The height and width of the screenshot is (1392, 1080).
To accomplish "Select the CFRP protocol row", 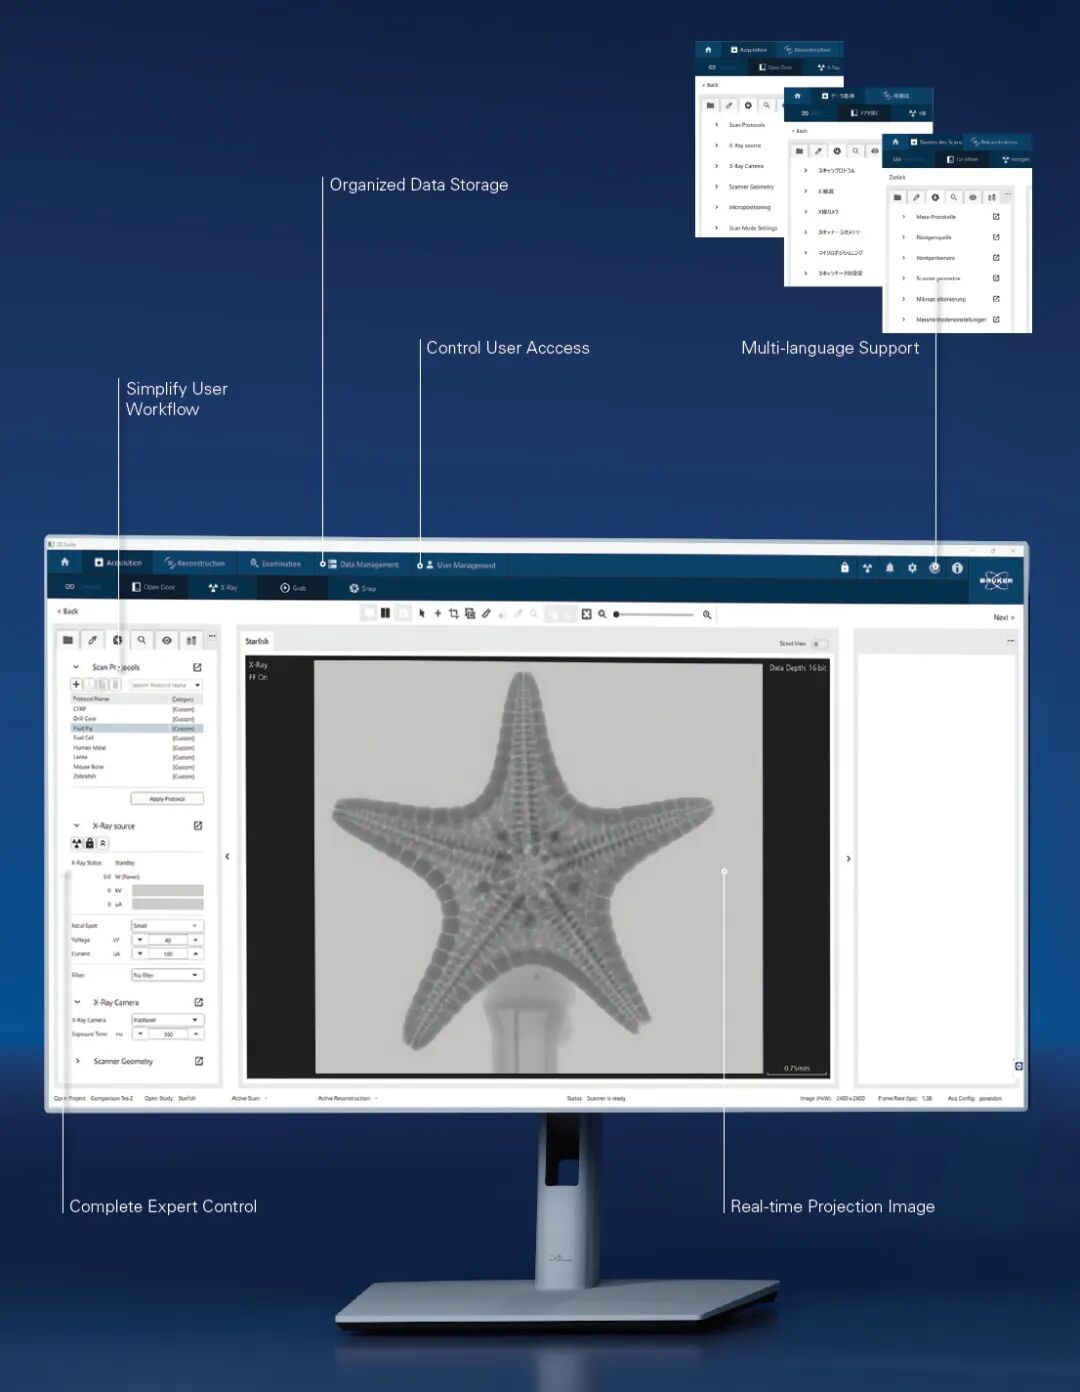I will click(136, 709).
